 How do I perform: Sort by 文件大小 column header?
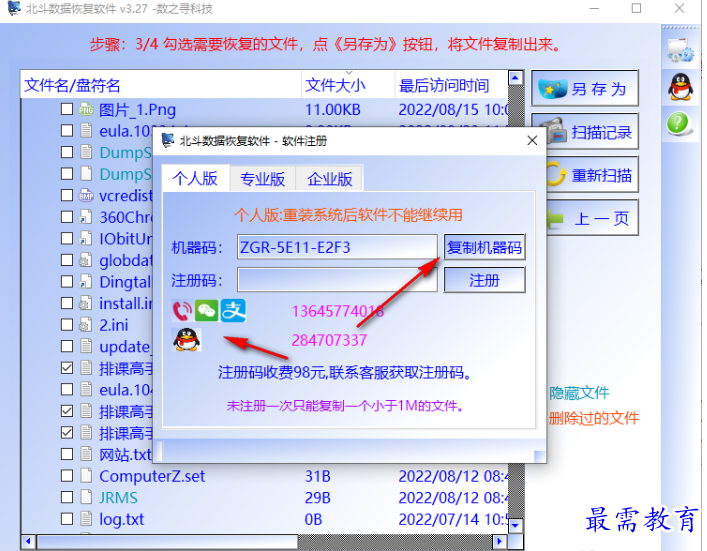pos(348,85)
